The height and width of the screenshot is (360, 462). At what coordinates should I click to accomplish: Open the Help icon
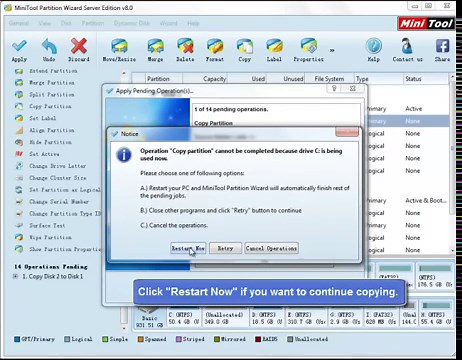coord(374,46)
